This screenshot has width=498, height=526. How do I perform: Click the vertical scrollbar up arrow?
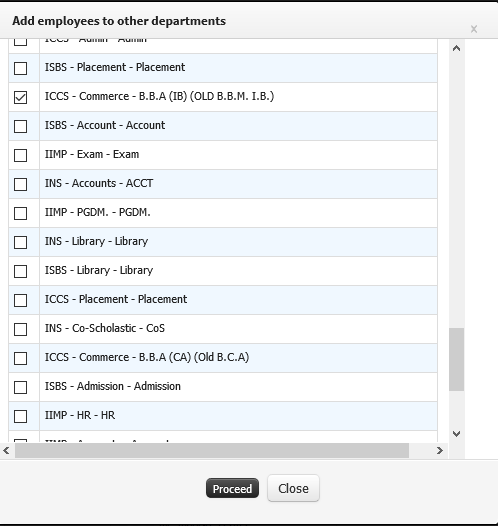pos(456,48)
